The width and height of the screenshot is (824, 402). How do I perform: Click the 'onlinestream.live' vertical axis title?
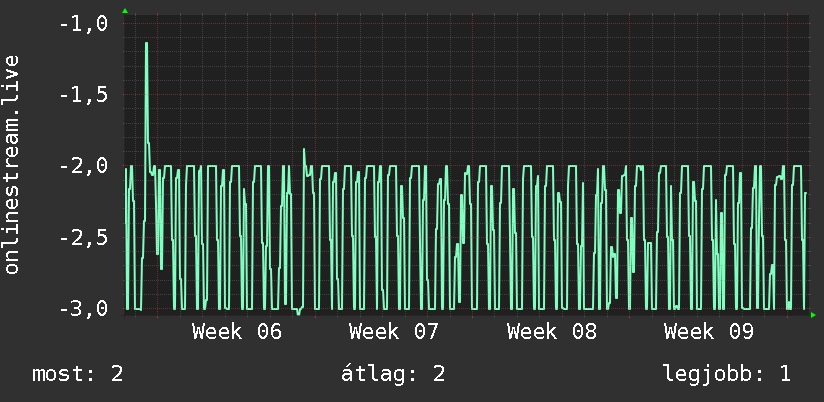11,164
